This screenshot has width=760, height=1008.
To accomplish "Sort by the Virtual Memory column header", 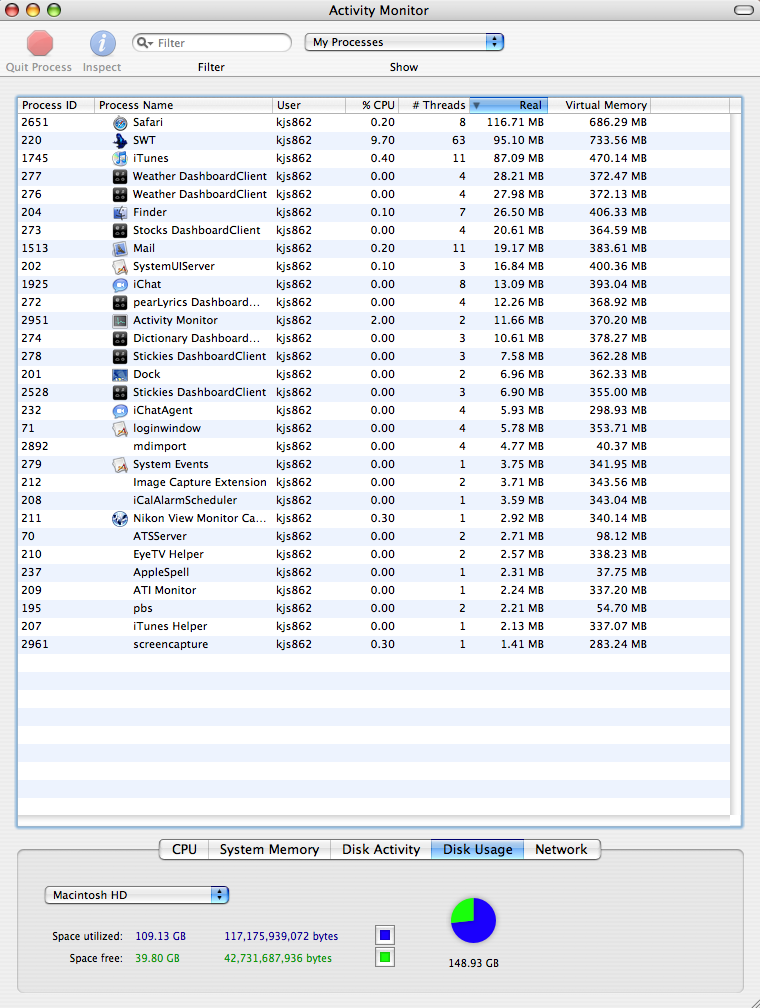I will click(600, 105).
